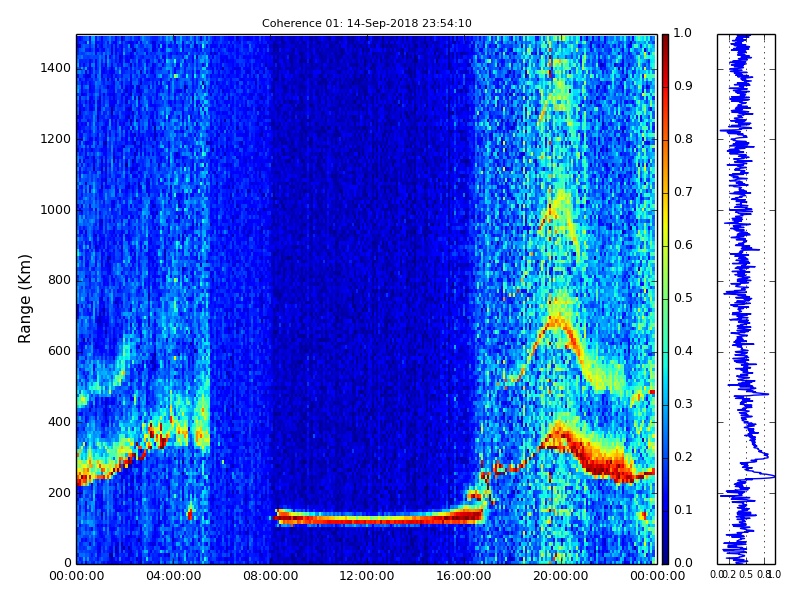Click the 20:00:00 time axis label
This screenshot has height=600, width=800.
point(561,576)
